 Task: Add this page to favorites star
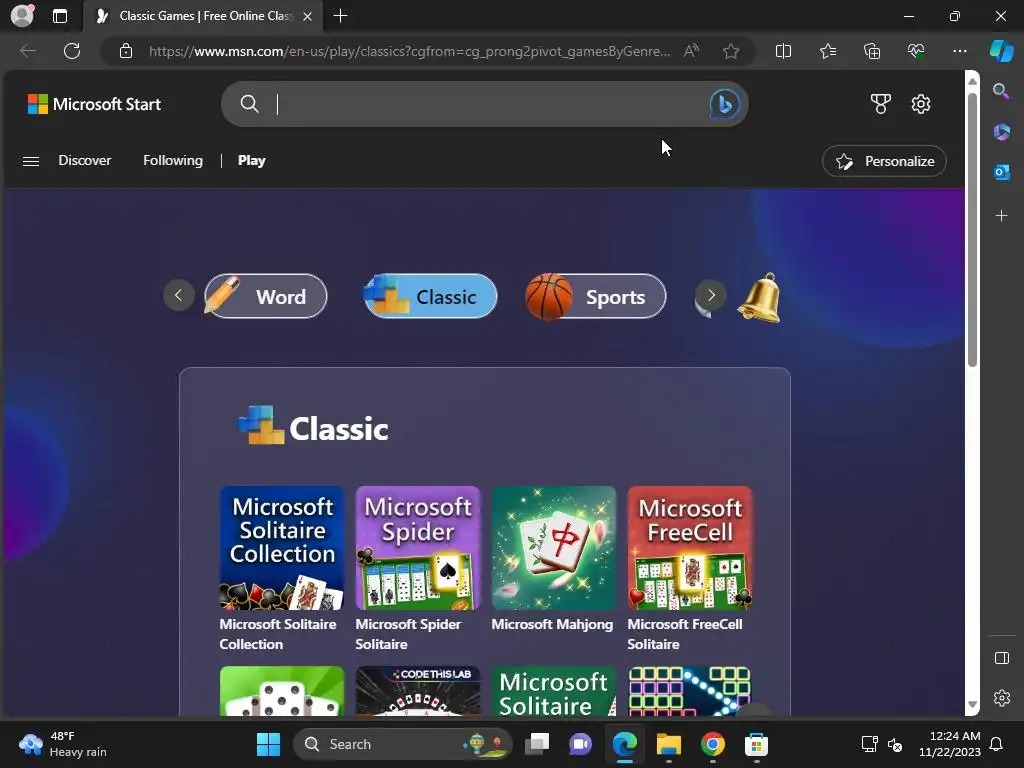[731, 51]
